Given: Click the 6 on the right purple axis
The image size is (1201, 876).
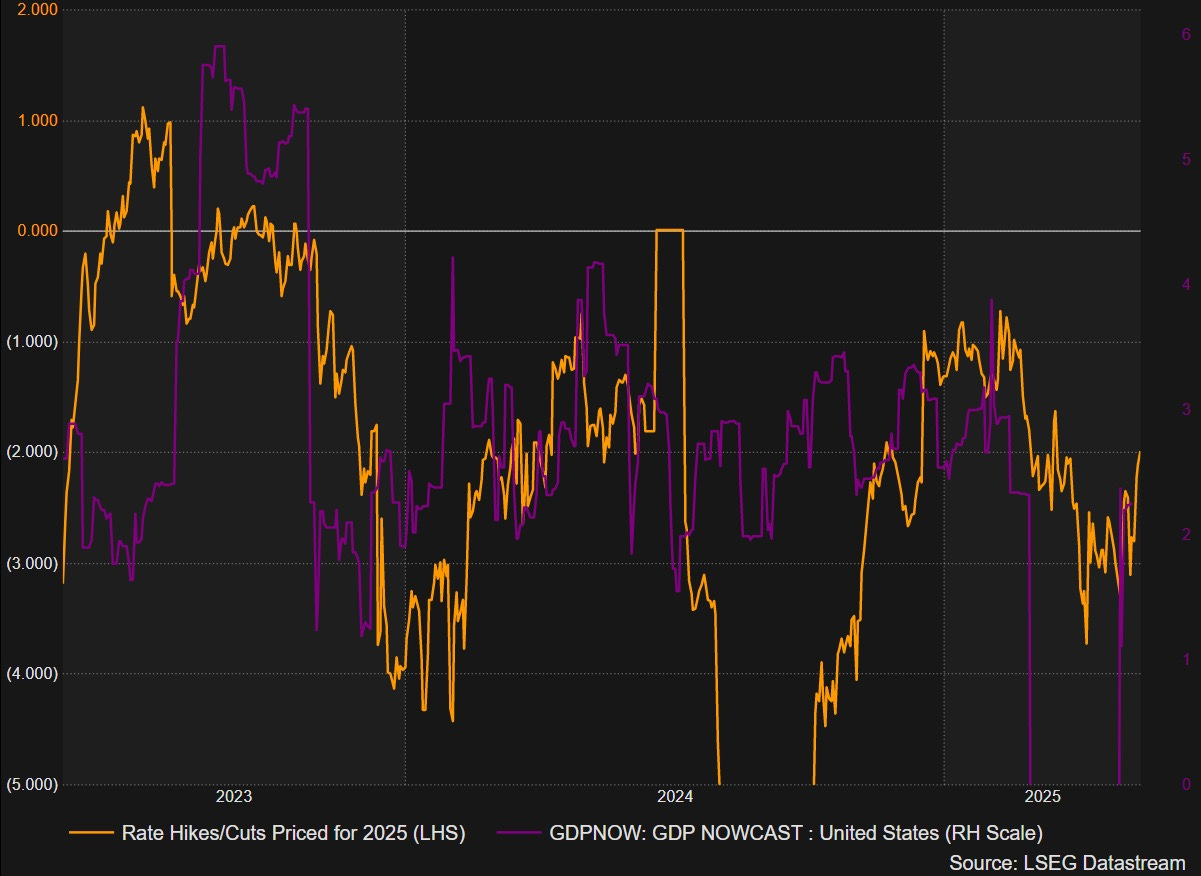Looking at the screenshot, I should coord(1185,35).
